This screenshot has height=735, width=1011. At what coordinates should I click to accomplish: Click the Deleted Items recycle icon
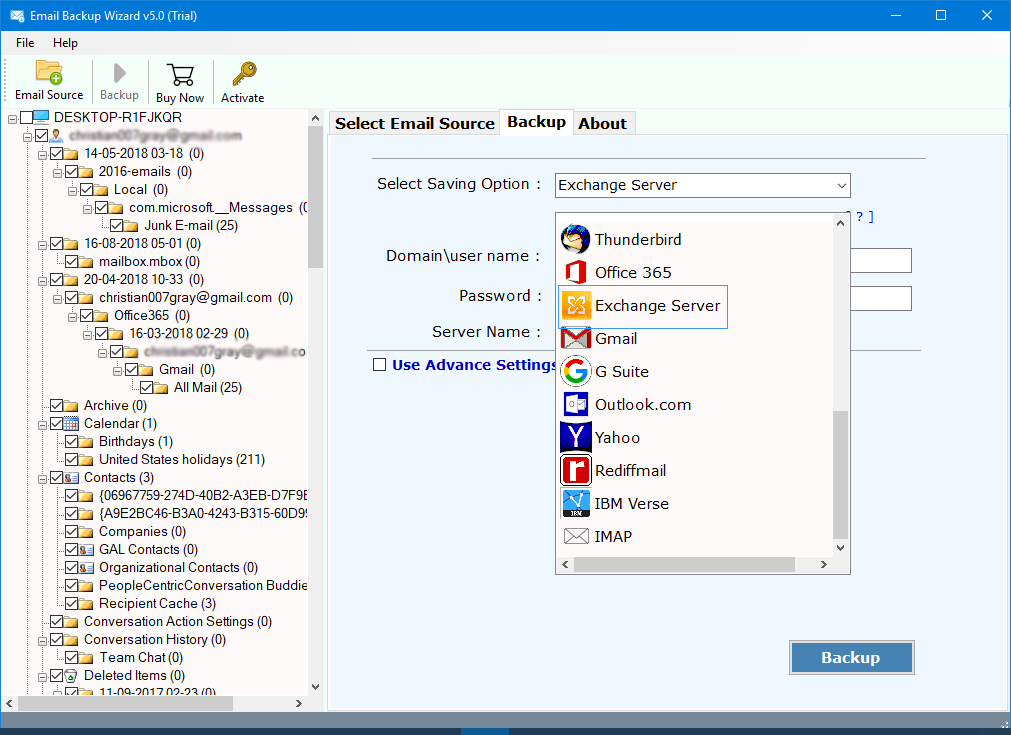coord(71,676)
